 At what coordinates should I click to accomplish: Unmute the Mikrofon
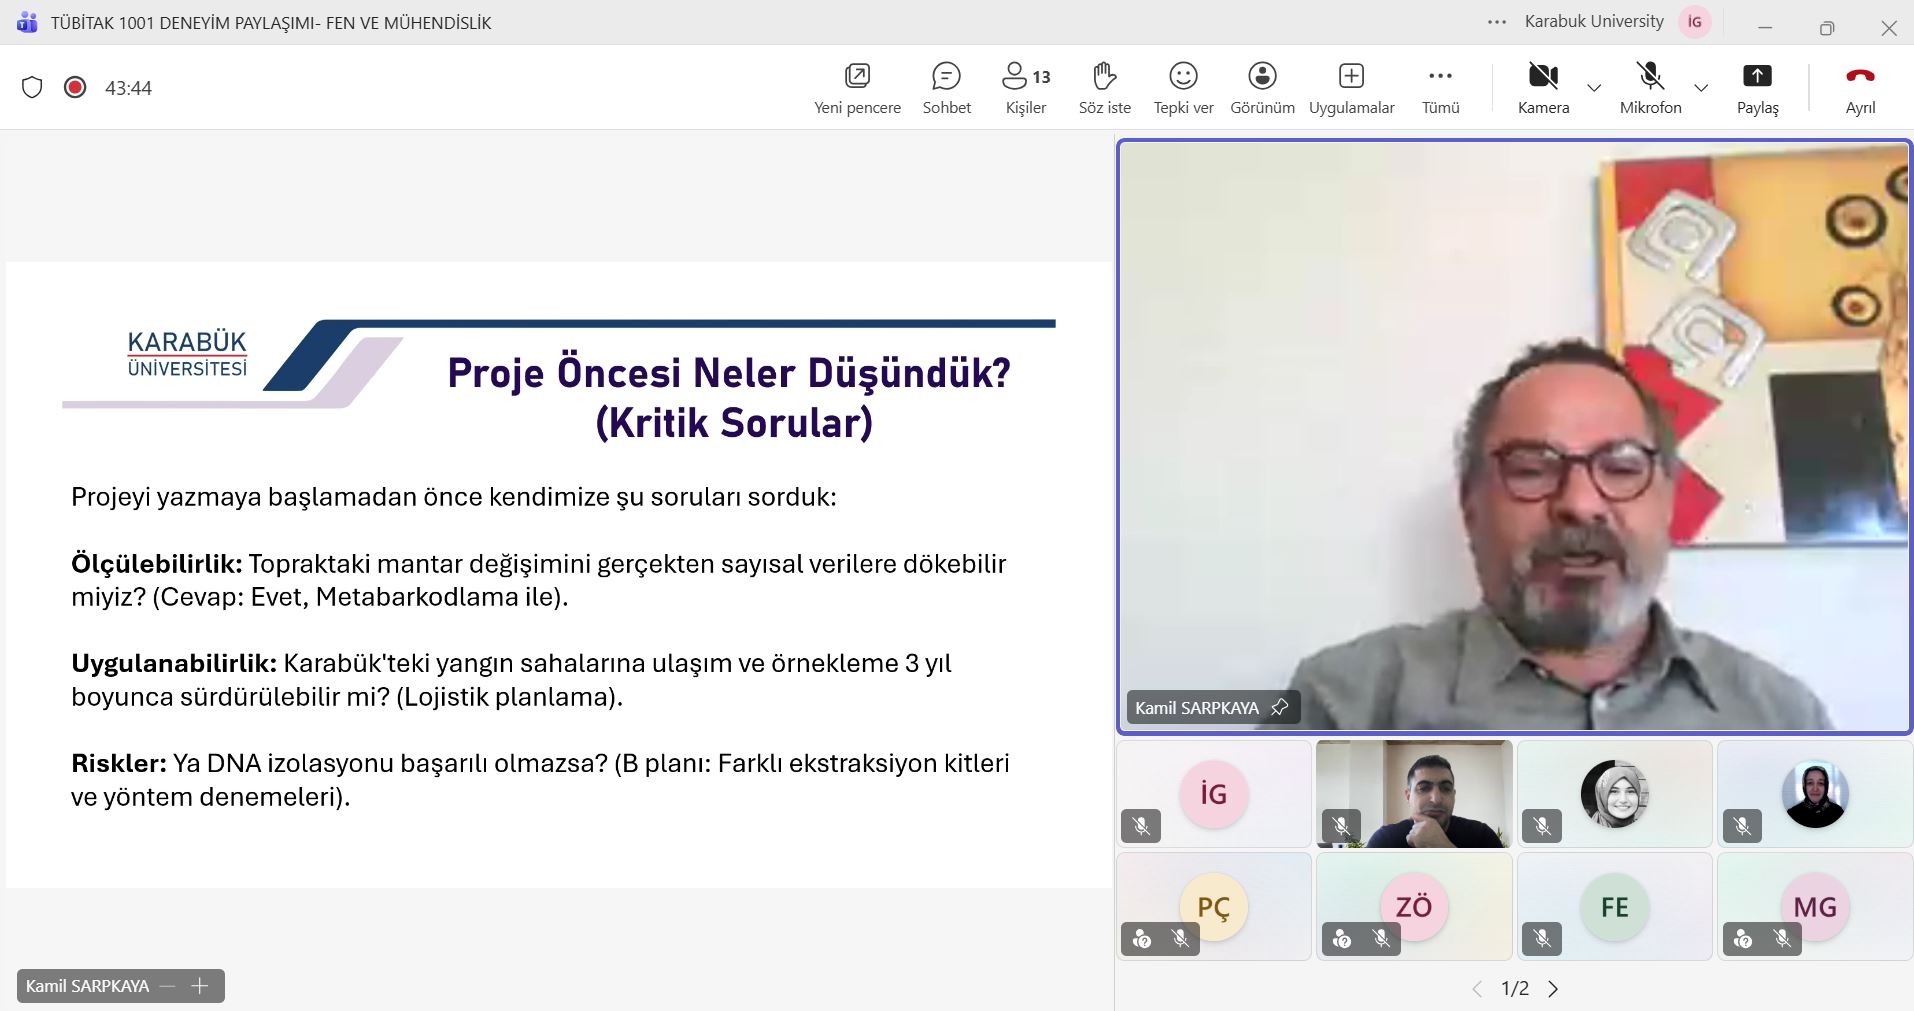pos(1650,87)
